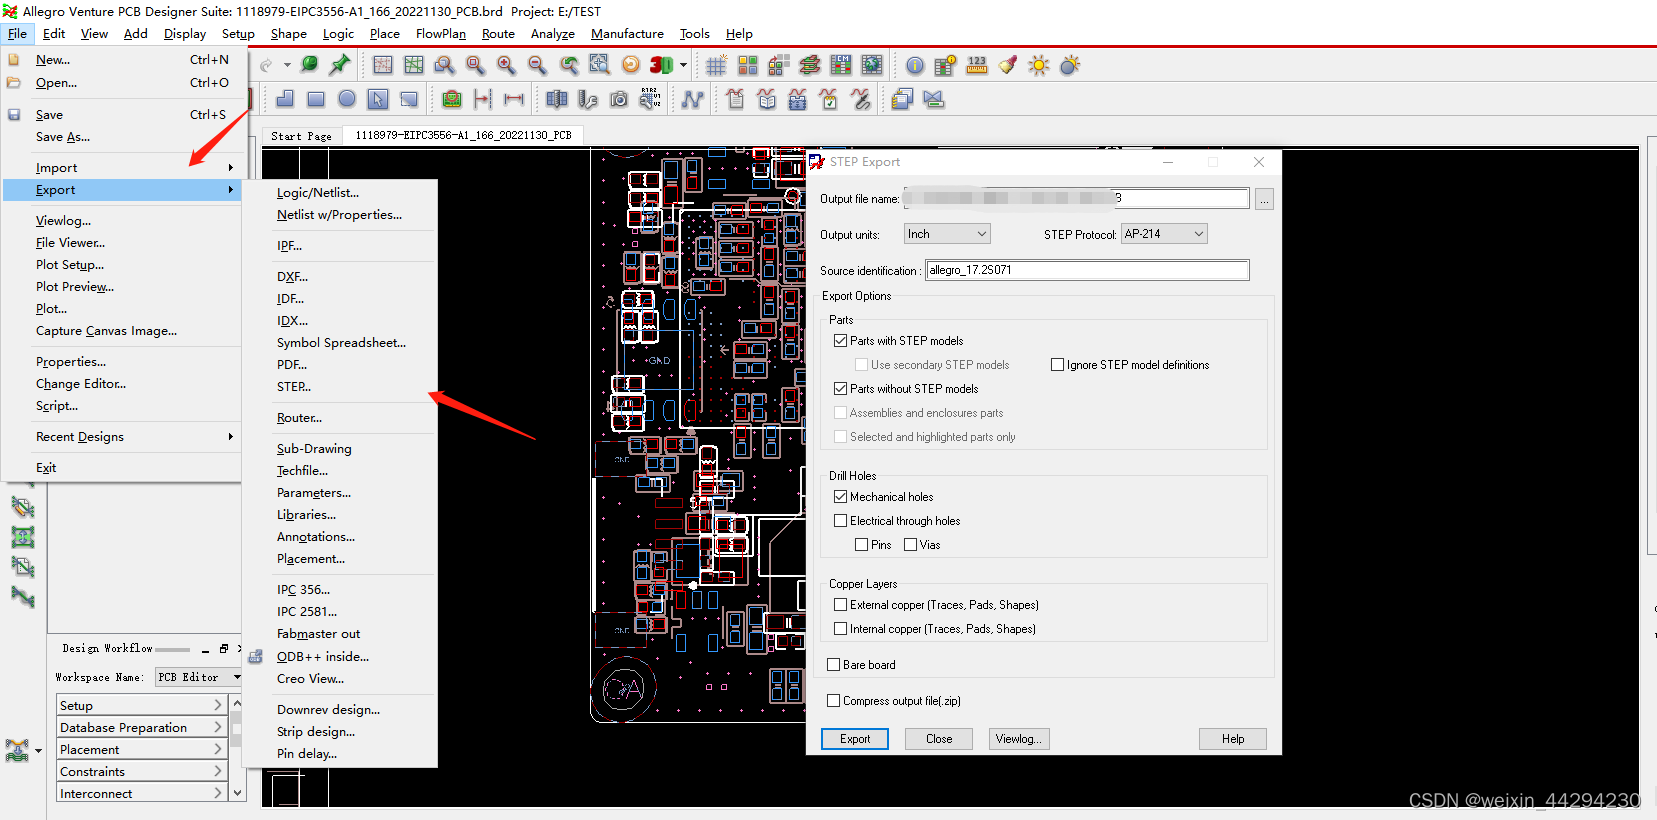Viewport: 1657px width, 820px height.
Task: Open the Output units Inch dropdown
Action: coord(947,234)
